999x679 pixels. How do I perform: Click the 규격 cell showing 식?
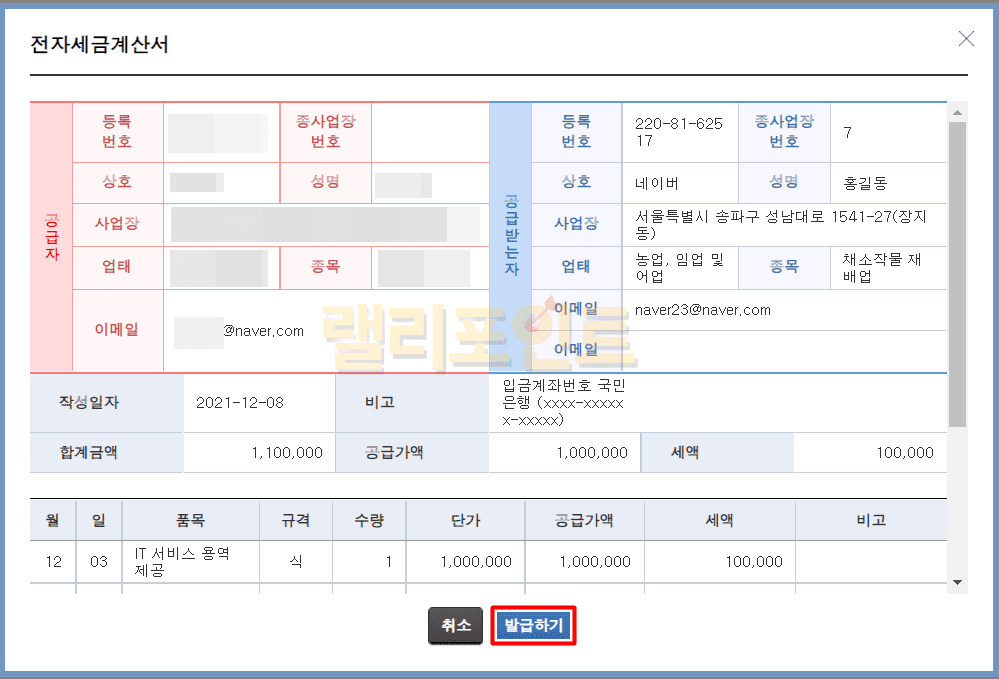(296, 562)
